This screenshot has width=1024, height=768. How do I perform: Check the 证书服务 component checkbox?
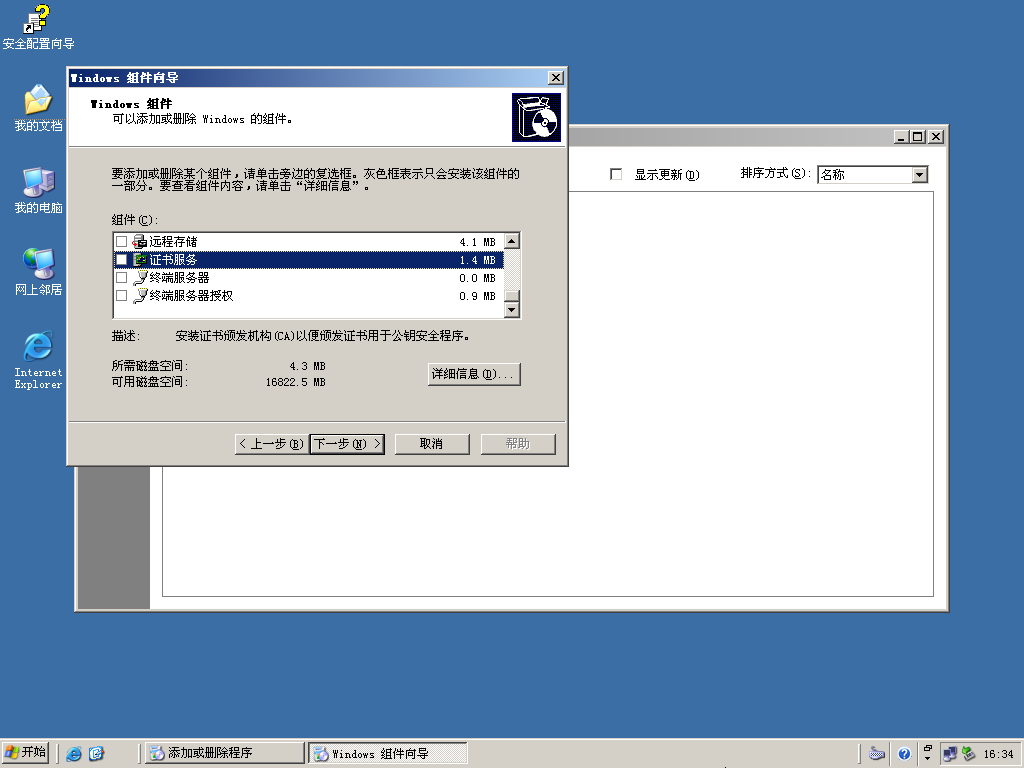tap(121, 260)
